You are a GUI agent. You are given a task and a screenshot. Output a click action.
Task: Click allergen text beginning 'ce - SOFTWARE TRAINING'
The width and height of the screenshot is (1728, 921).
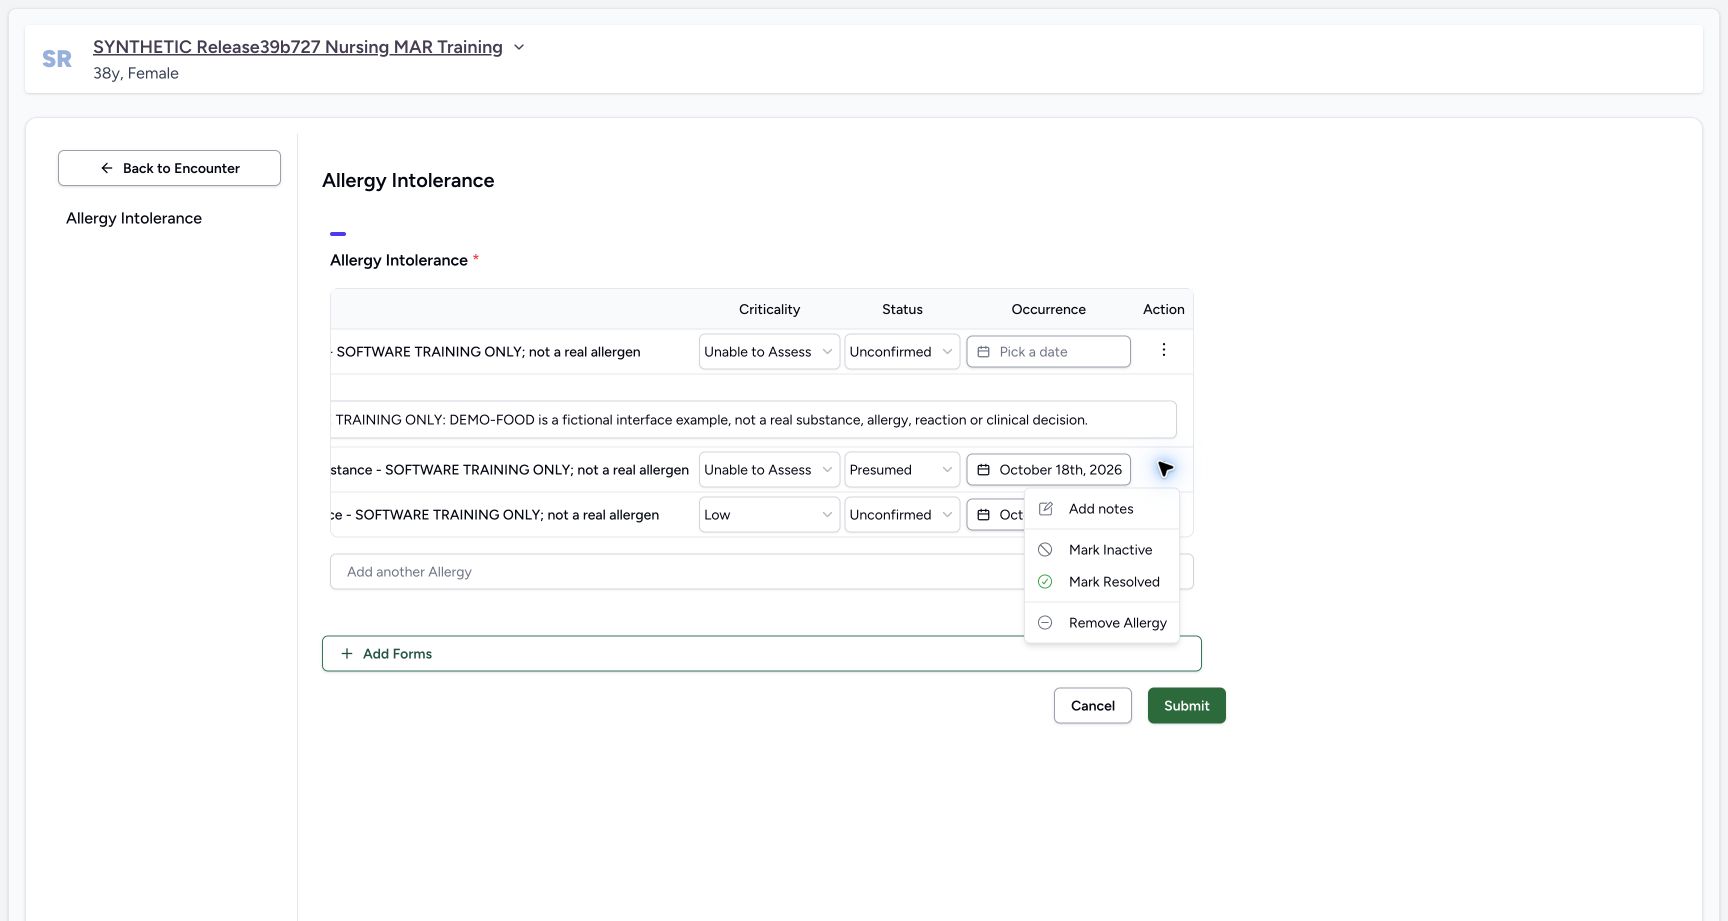pyautogui.click(x=495, y=515)
